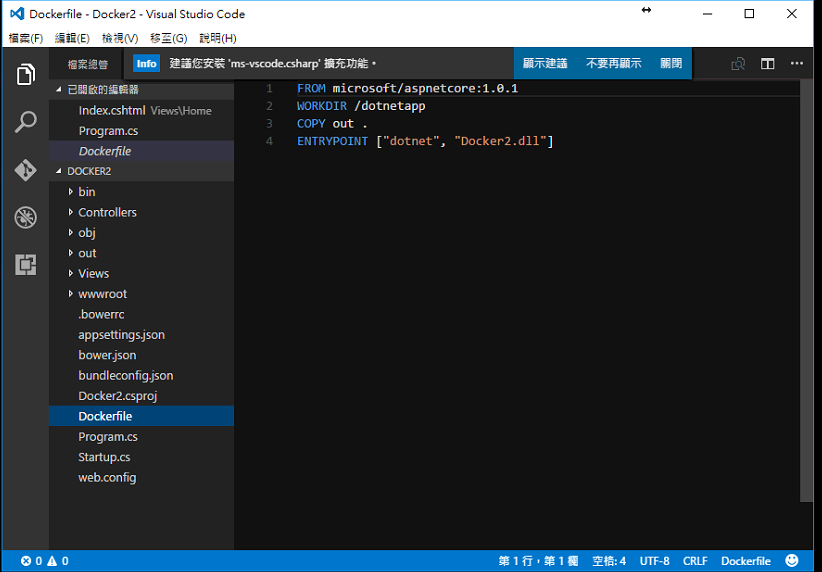
Task: Change indentation 空格: 4 in status bar
Action: tap(609, 561)
